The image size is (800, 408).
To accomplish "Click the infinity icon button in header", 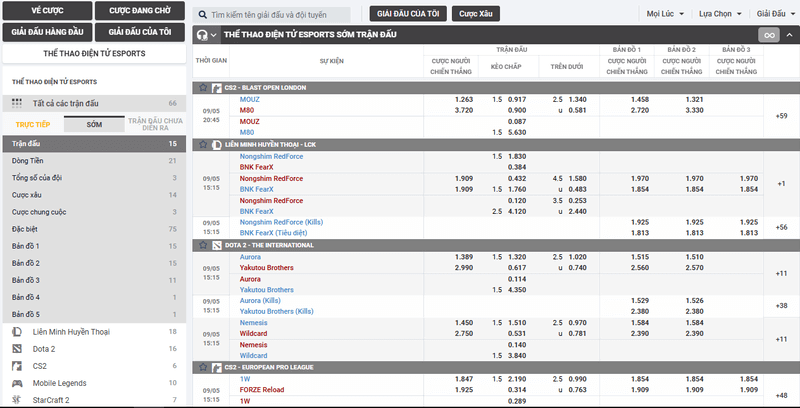I will (768, 35).
